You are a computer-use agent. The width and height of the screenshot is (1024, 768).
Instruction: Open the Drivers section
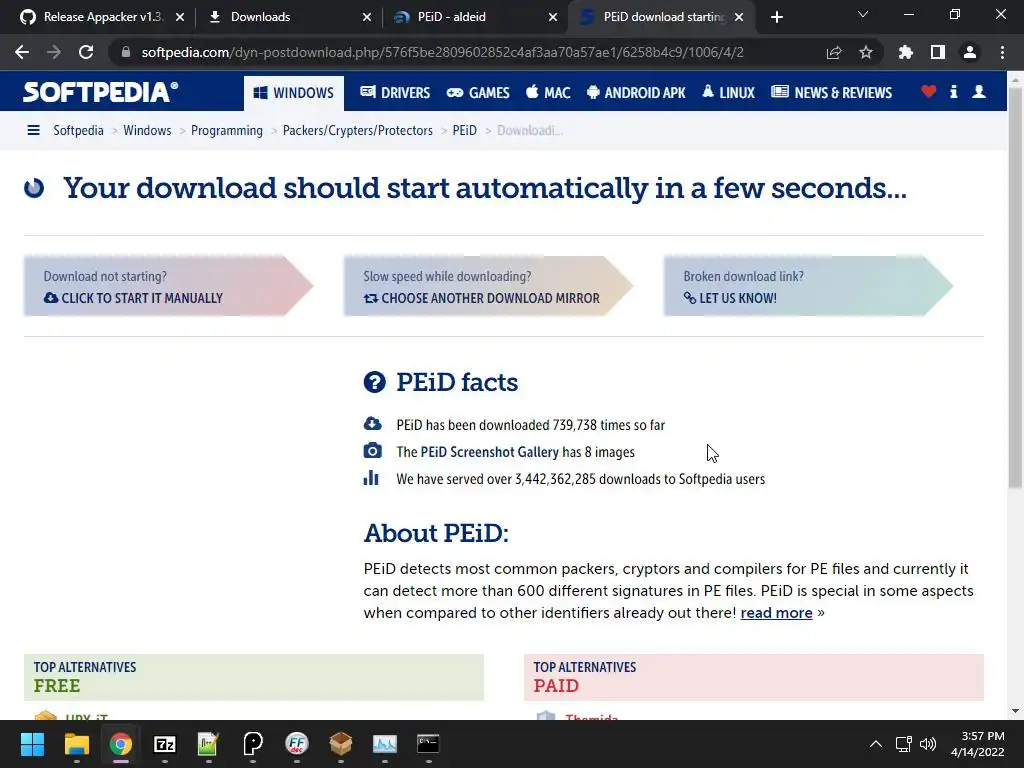point(395,93)
